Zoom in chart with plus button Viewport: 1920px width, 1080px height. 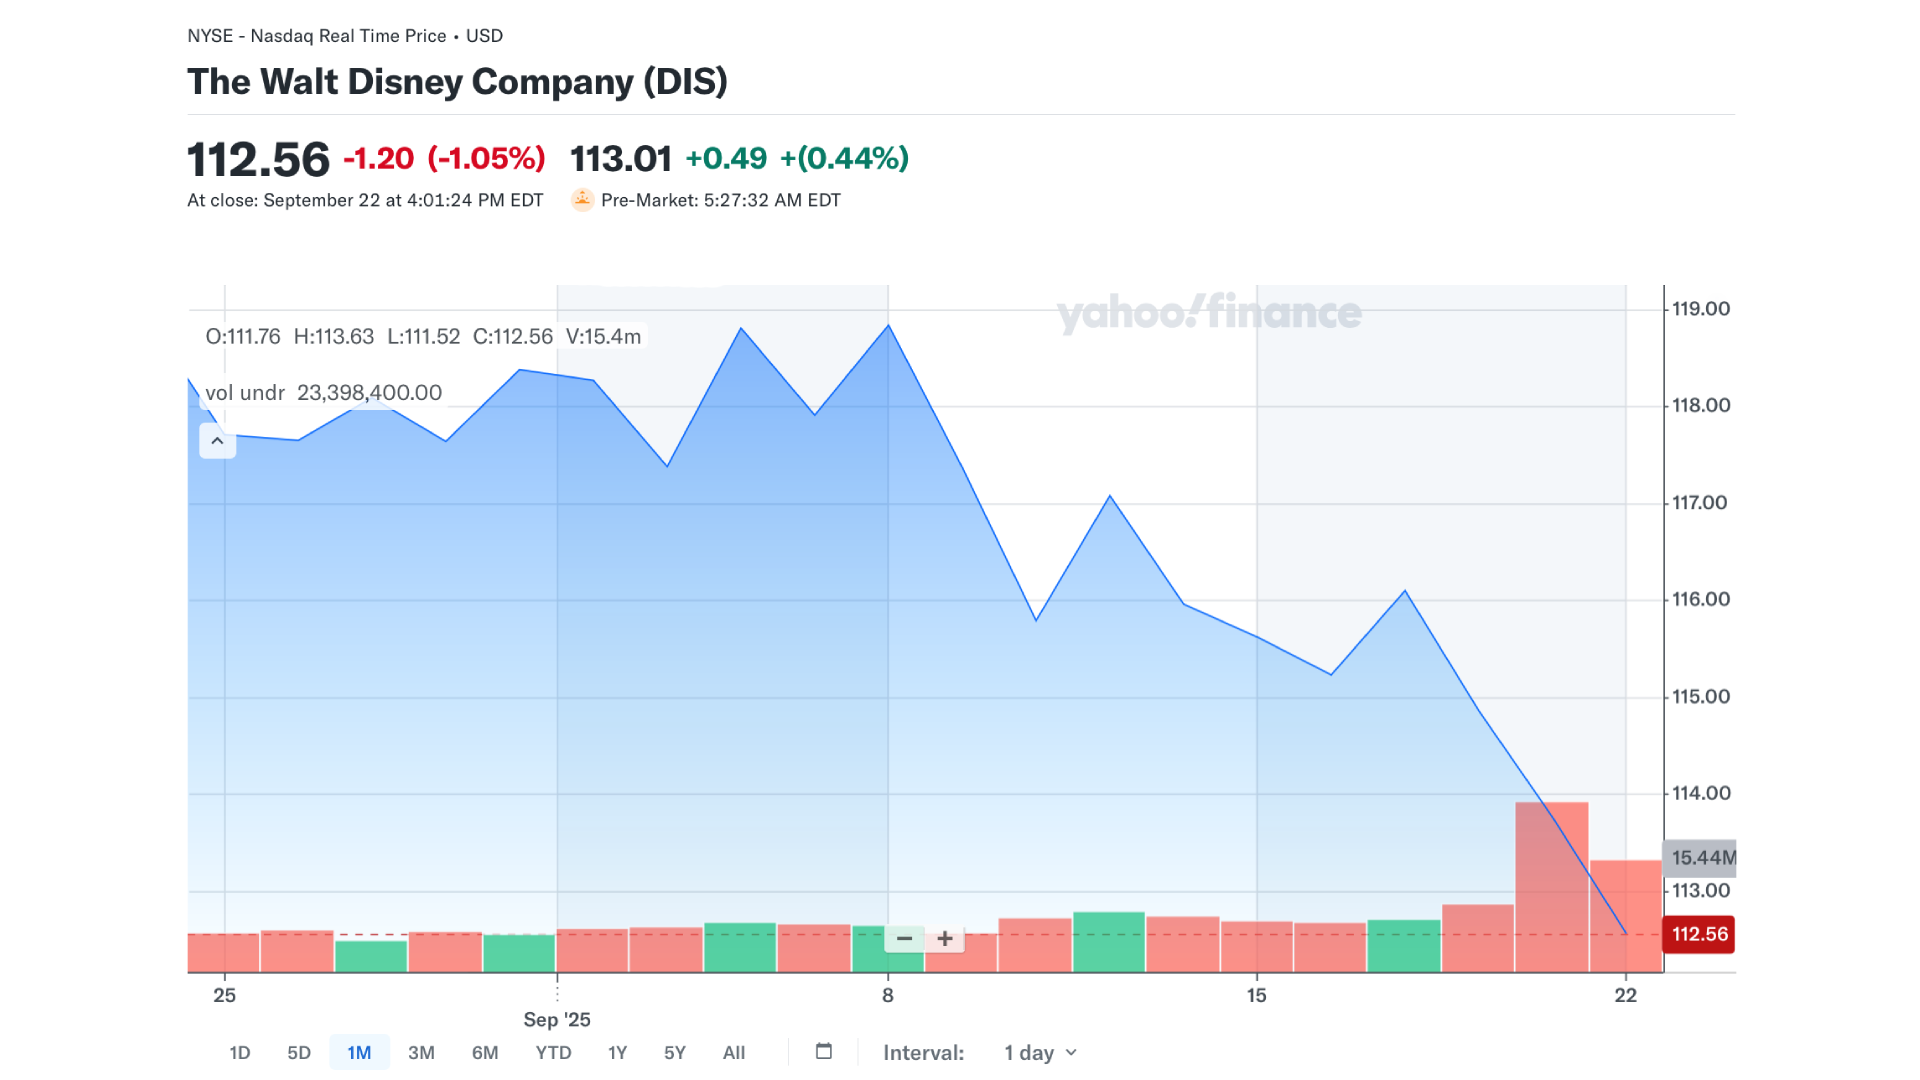pos(945,938)
